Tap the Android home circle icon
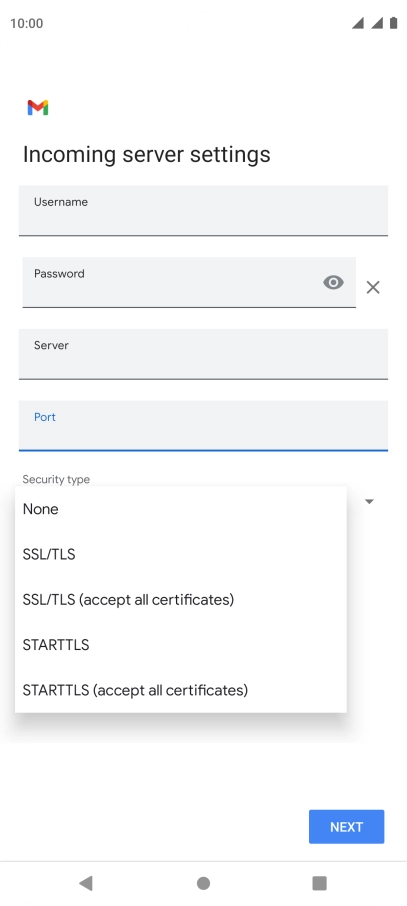Screen dimensions: 407x906 pyautogui.click(x=203, y=883)
